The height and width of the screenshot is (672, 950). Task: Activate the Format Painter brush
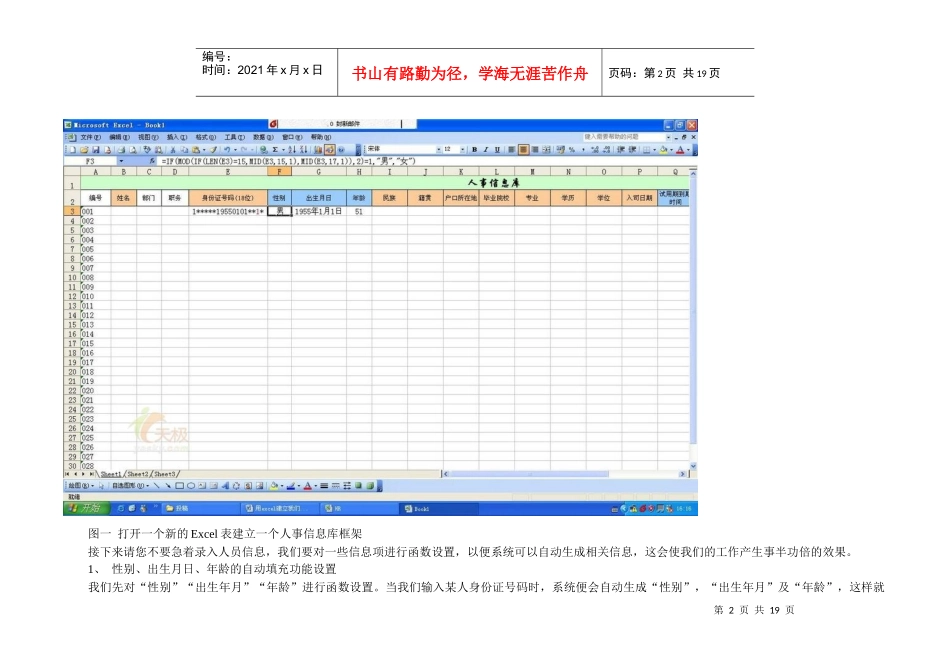tap(213, 150)
